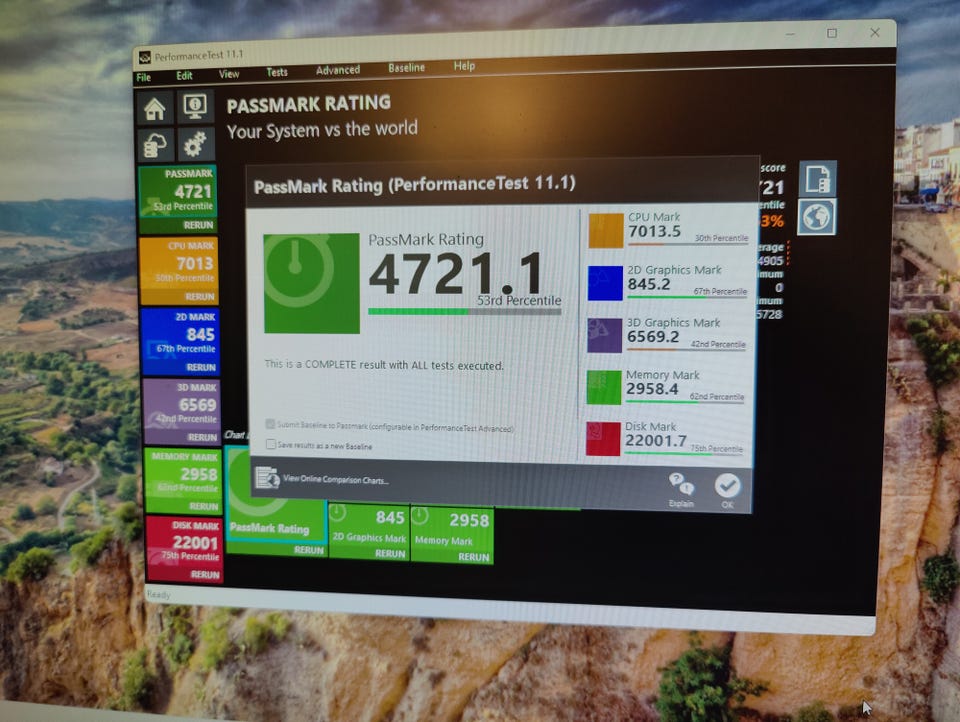Click the 2D Graphics Mark 845.2 value
960x722 pixels.
pos(648,284)
